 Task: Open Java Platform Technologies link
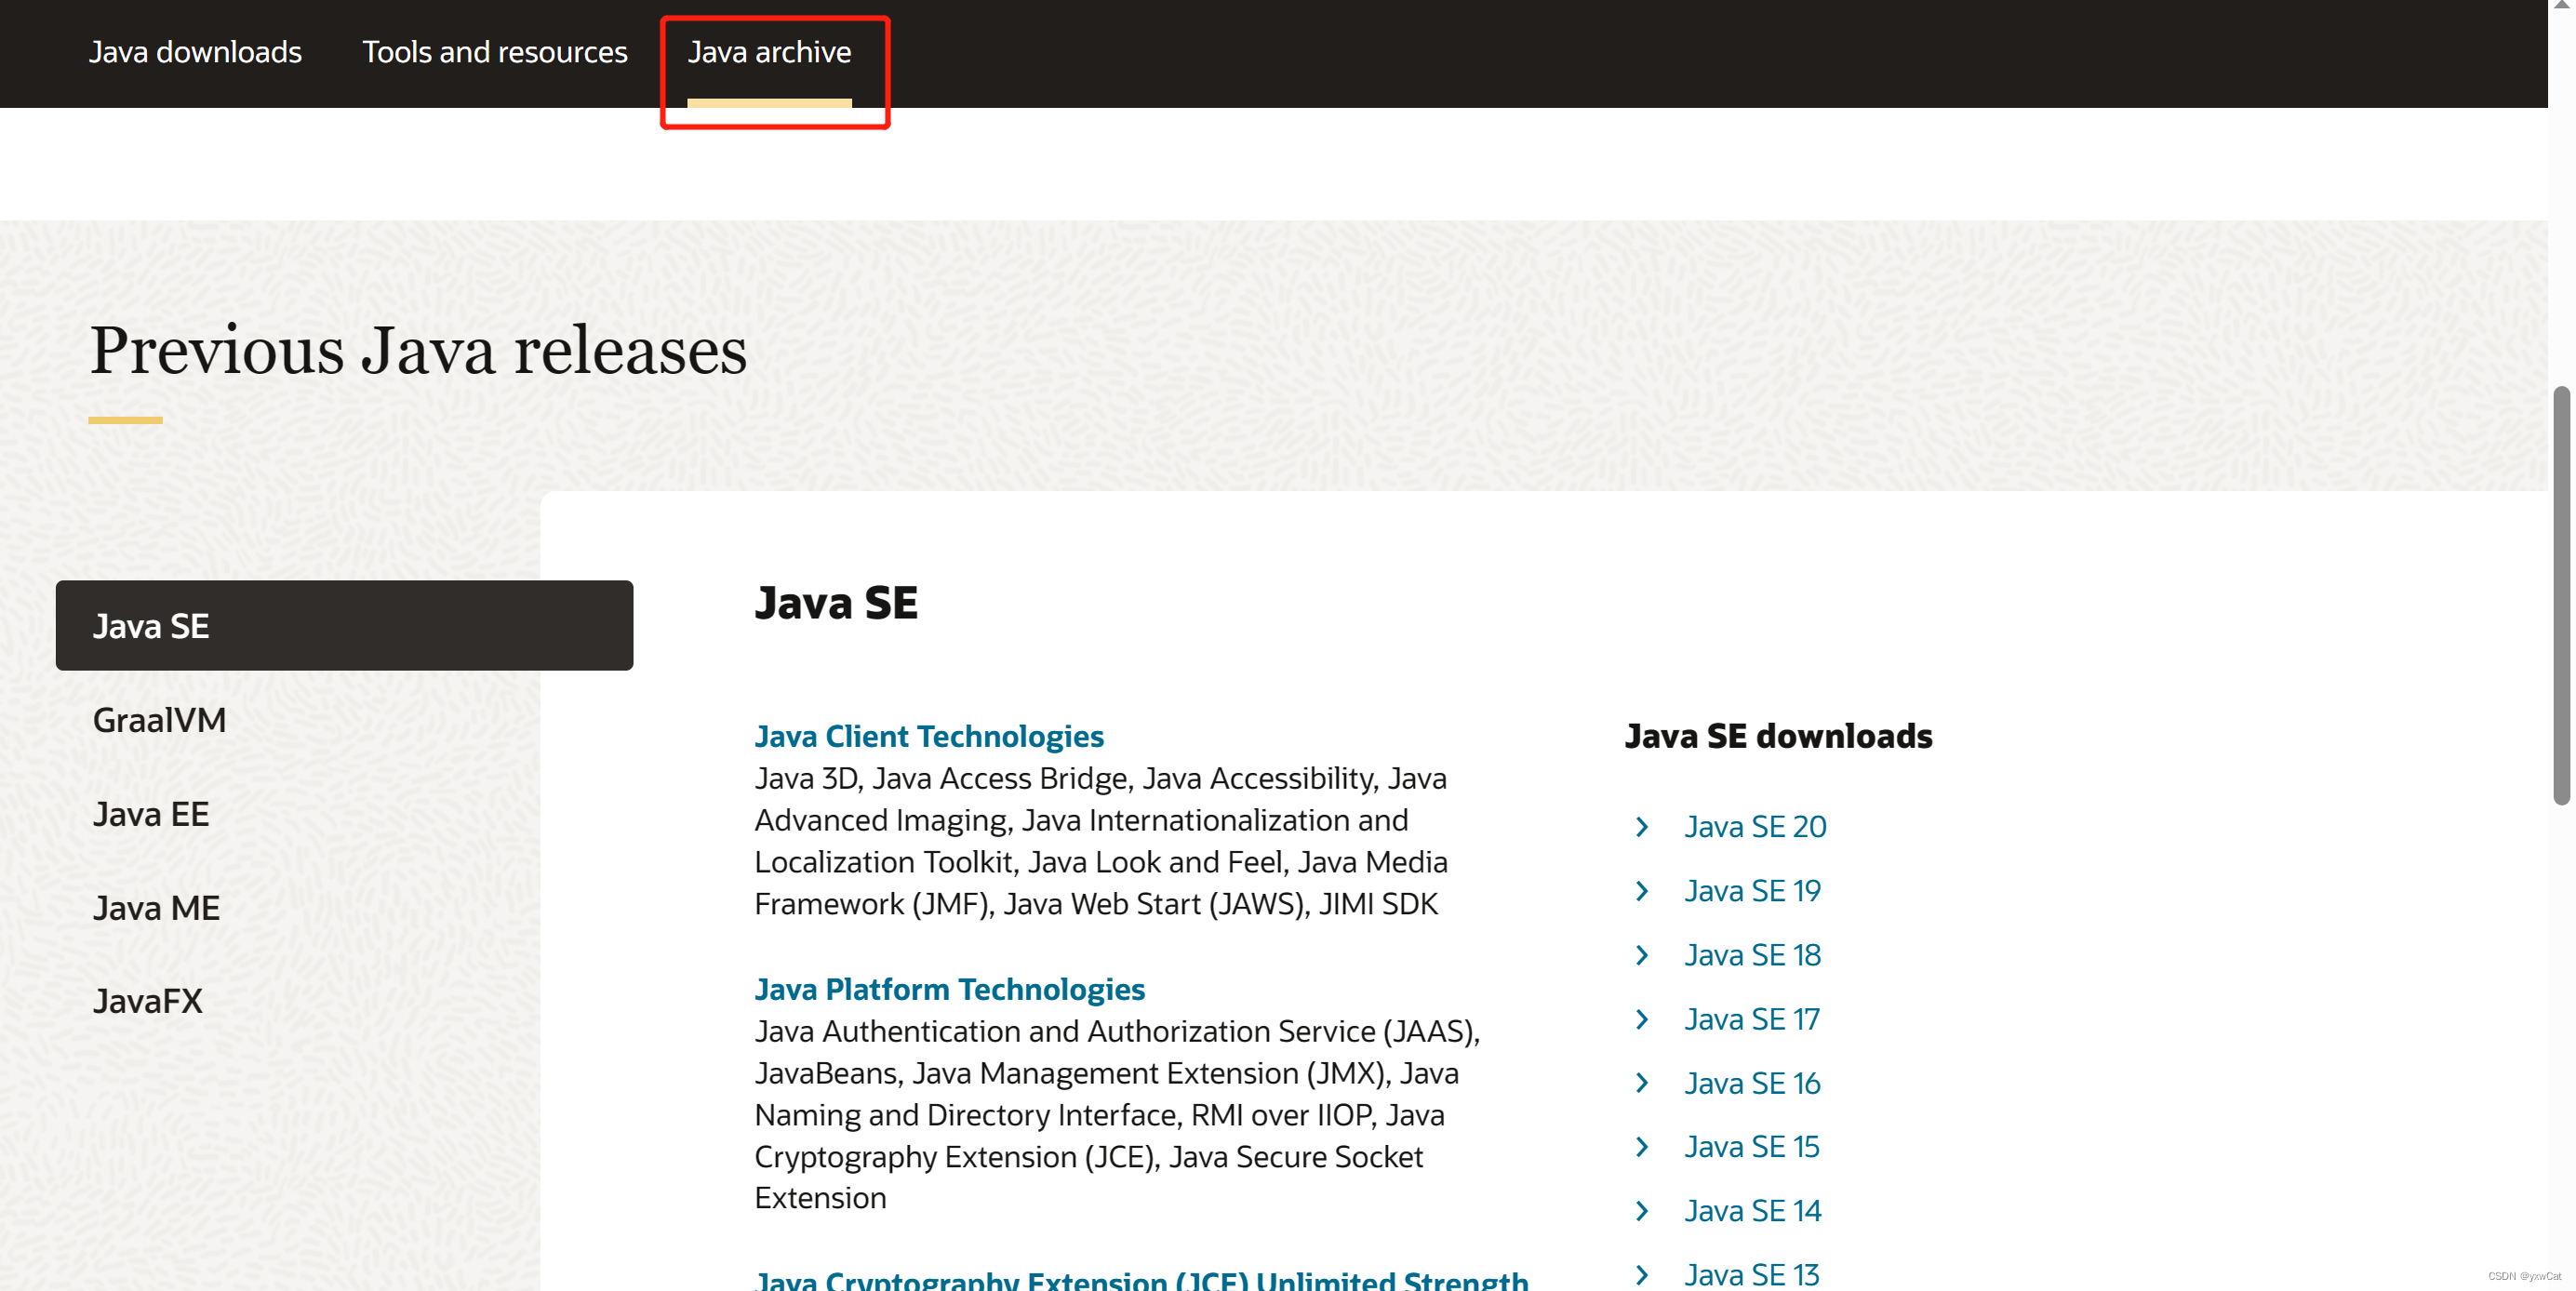coord(949,989)
